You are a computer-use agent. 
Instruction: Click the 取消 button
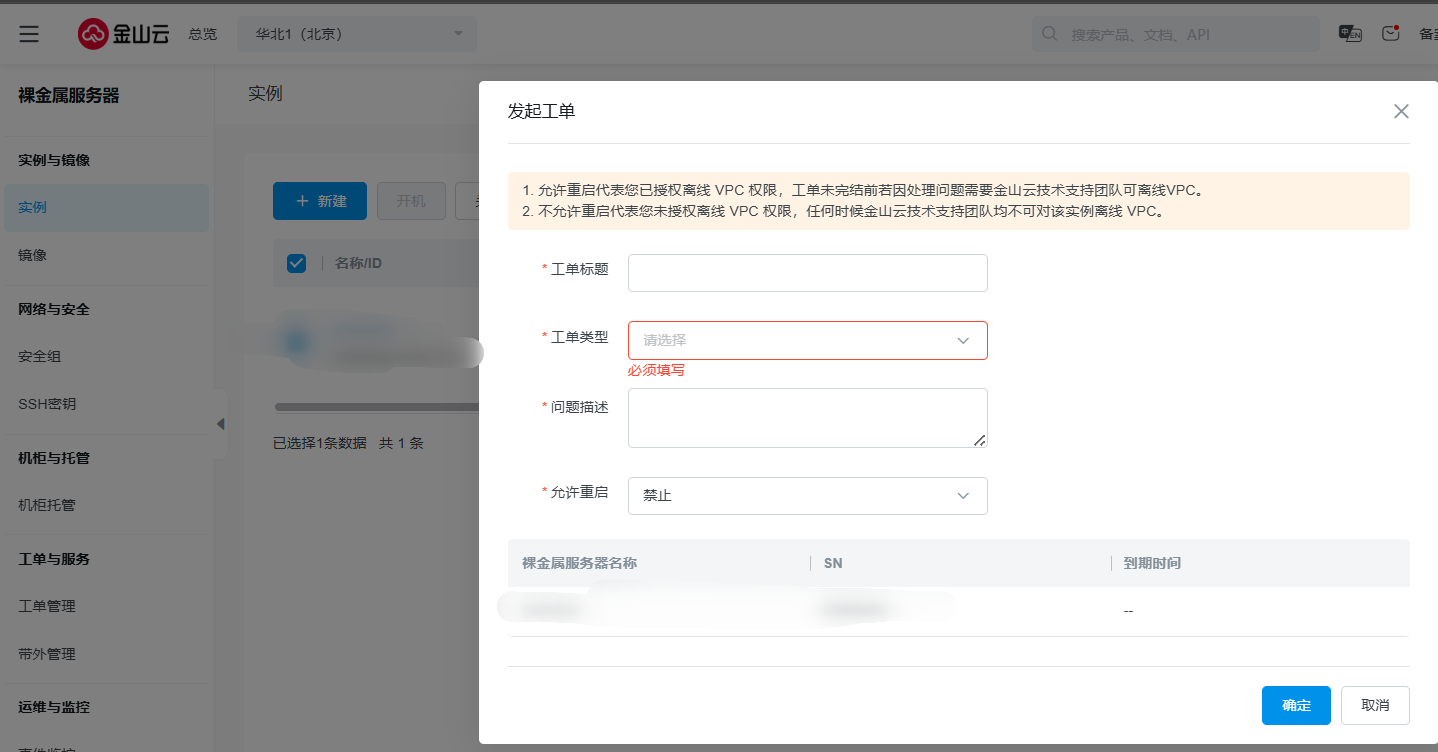(1375, 705)
